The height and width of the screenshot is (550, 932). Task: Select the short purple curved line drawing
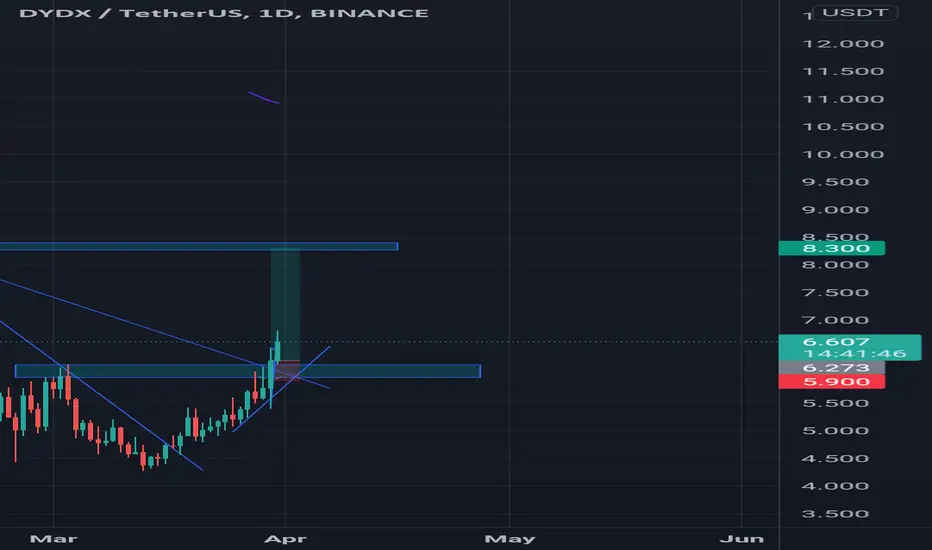tap(263, 98)
